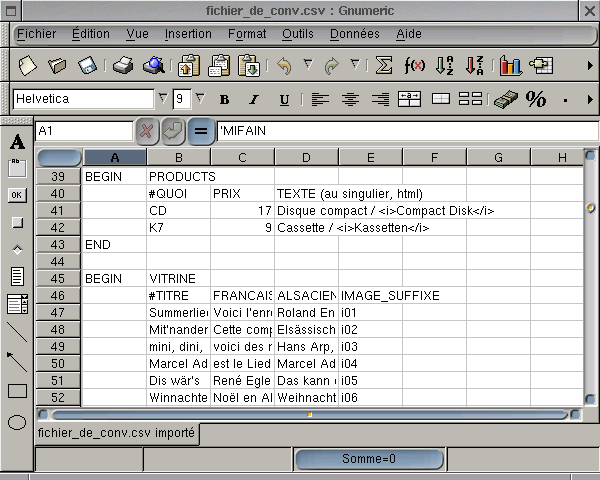Toggle underline formatting
600x480 pixels.
pos(284,99)
